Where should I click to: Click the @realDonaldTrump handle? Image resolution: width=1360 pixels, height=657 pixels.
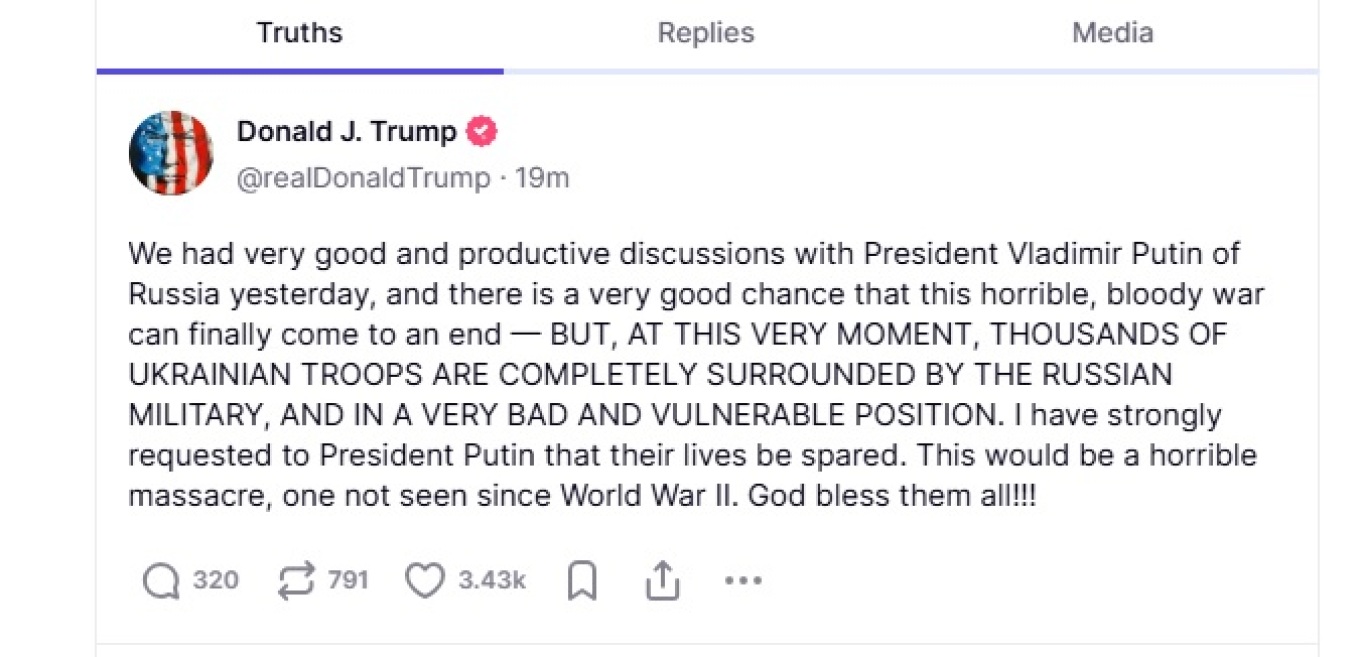tap(364, 179)
